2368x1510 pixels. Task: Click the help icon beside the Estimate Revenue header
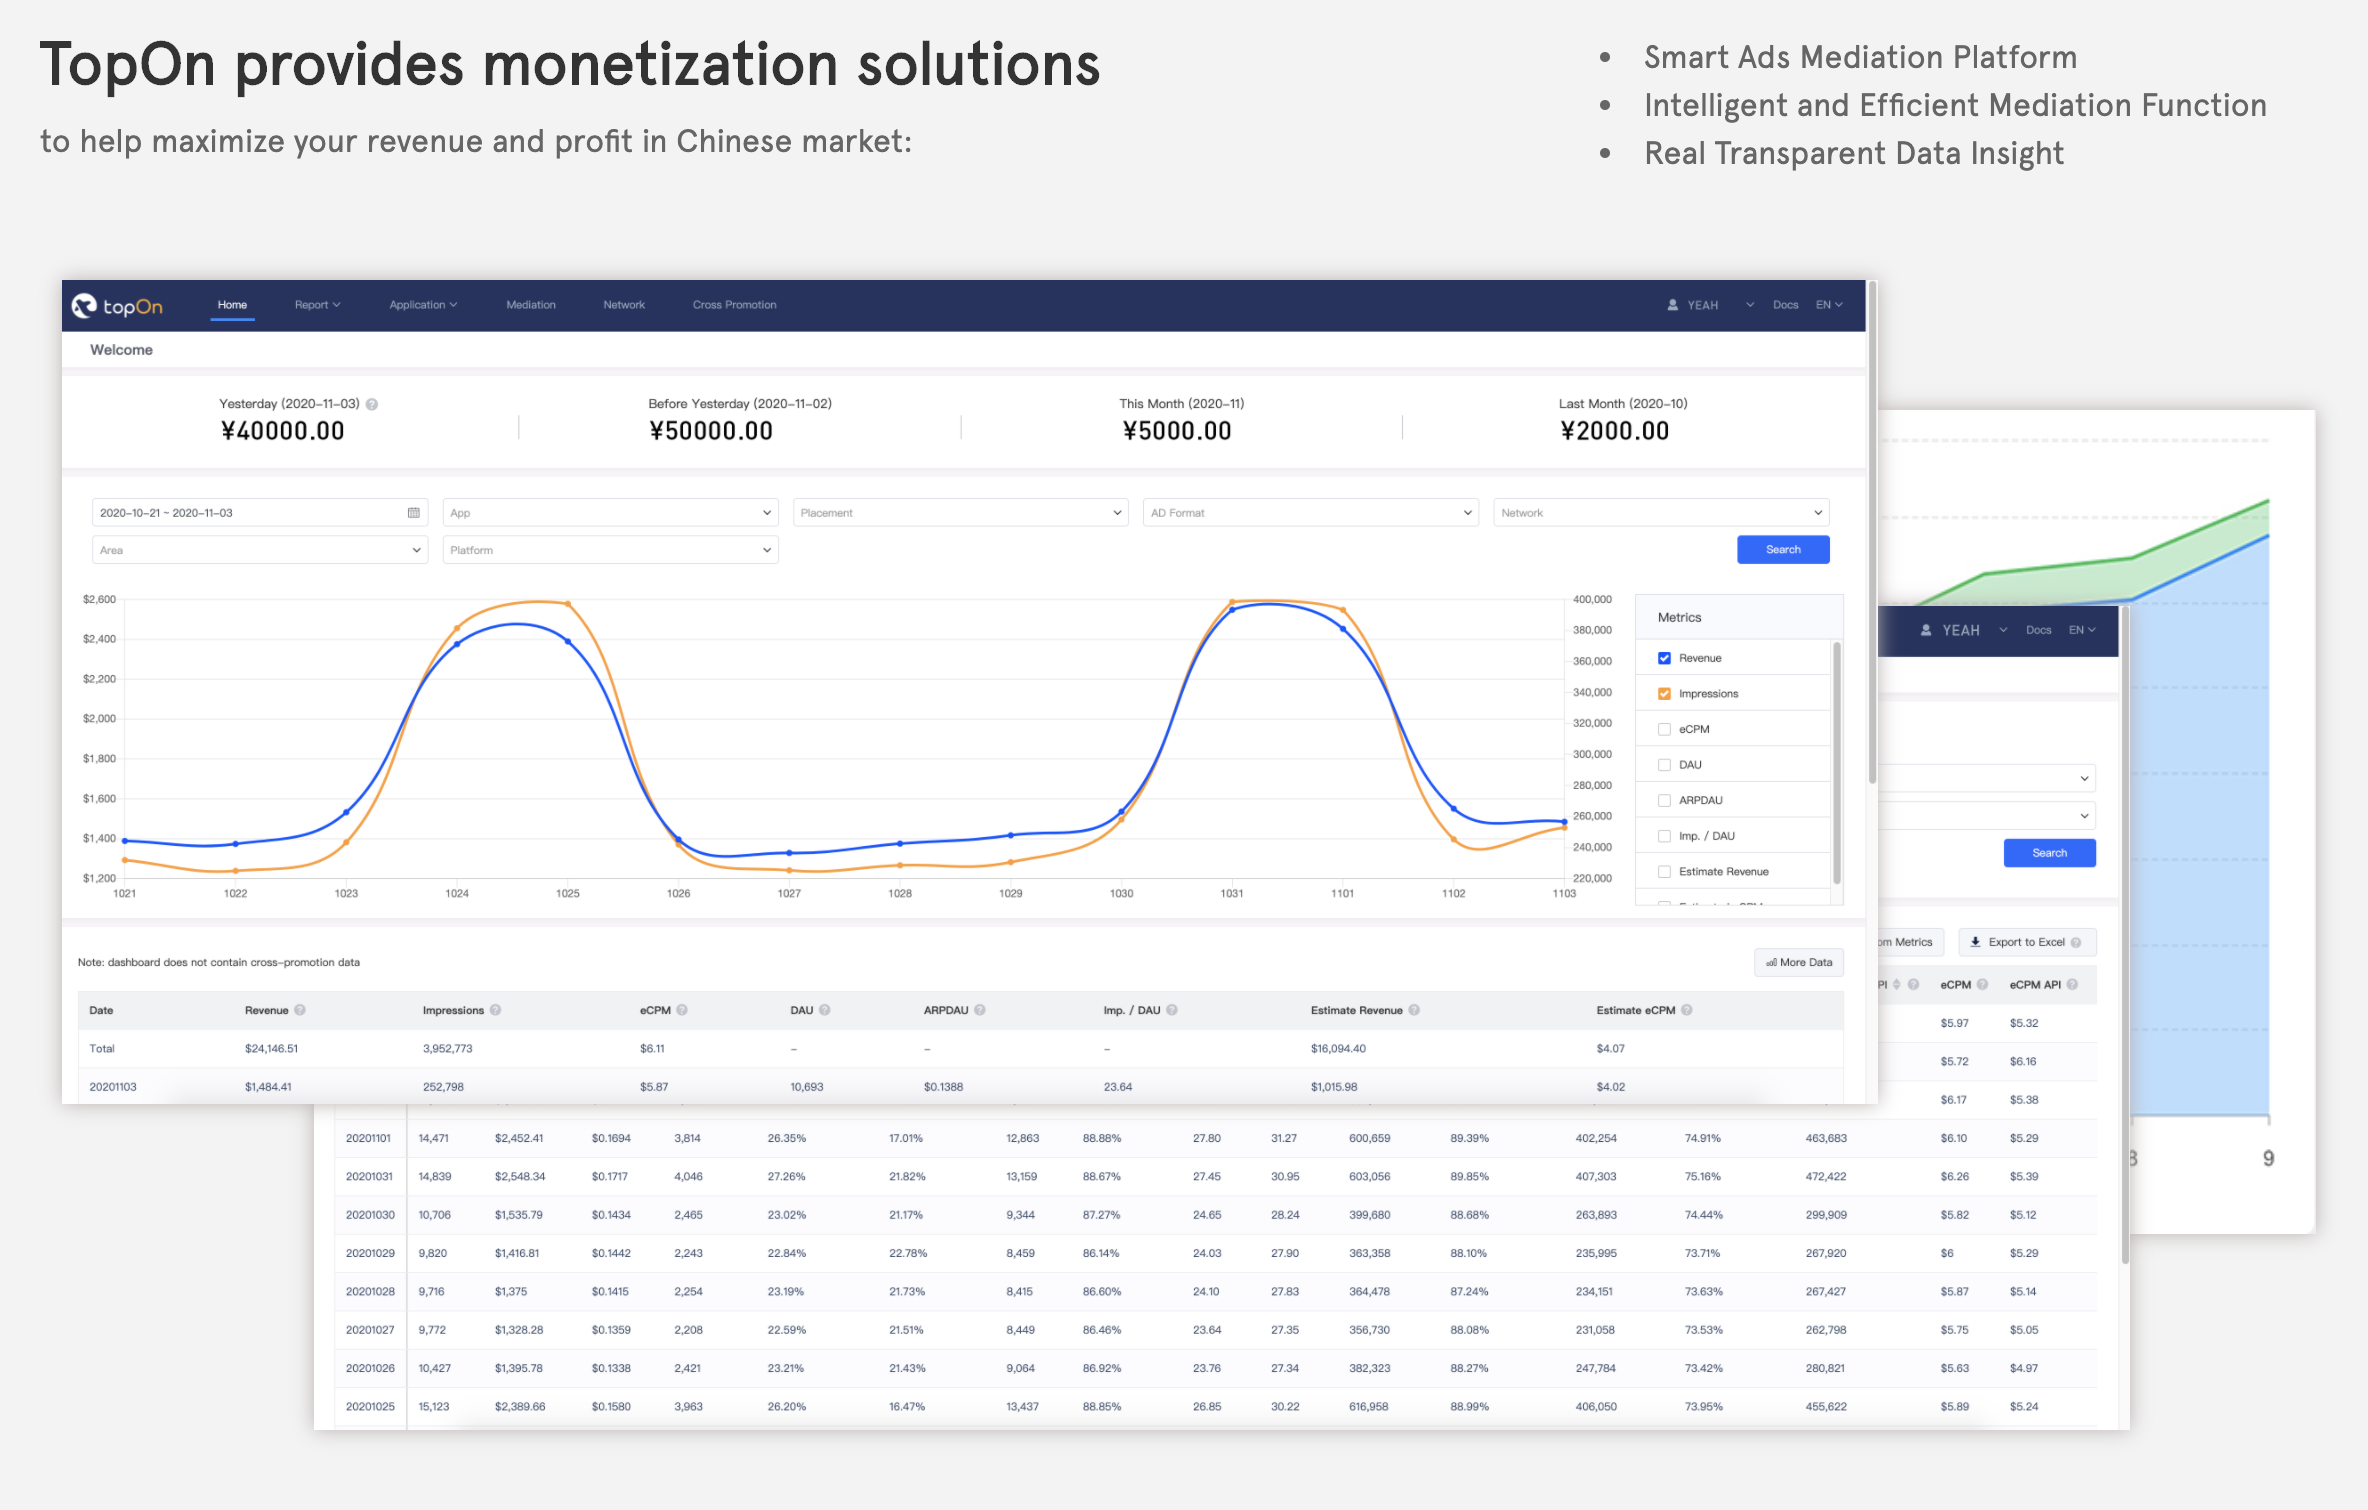pos(1414,1010)
